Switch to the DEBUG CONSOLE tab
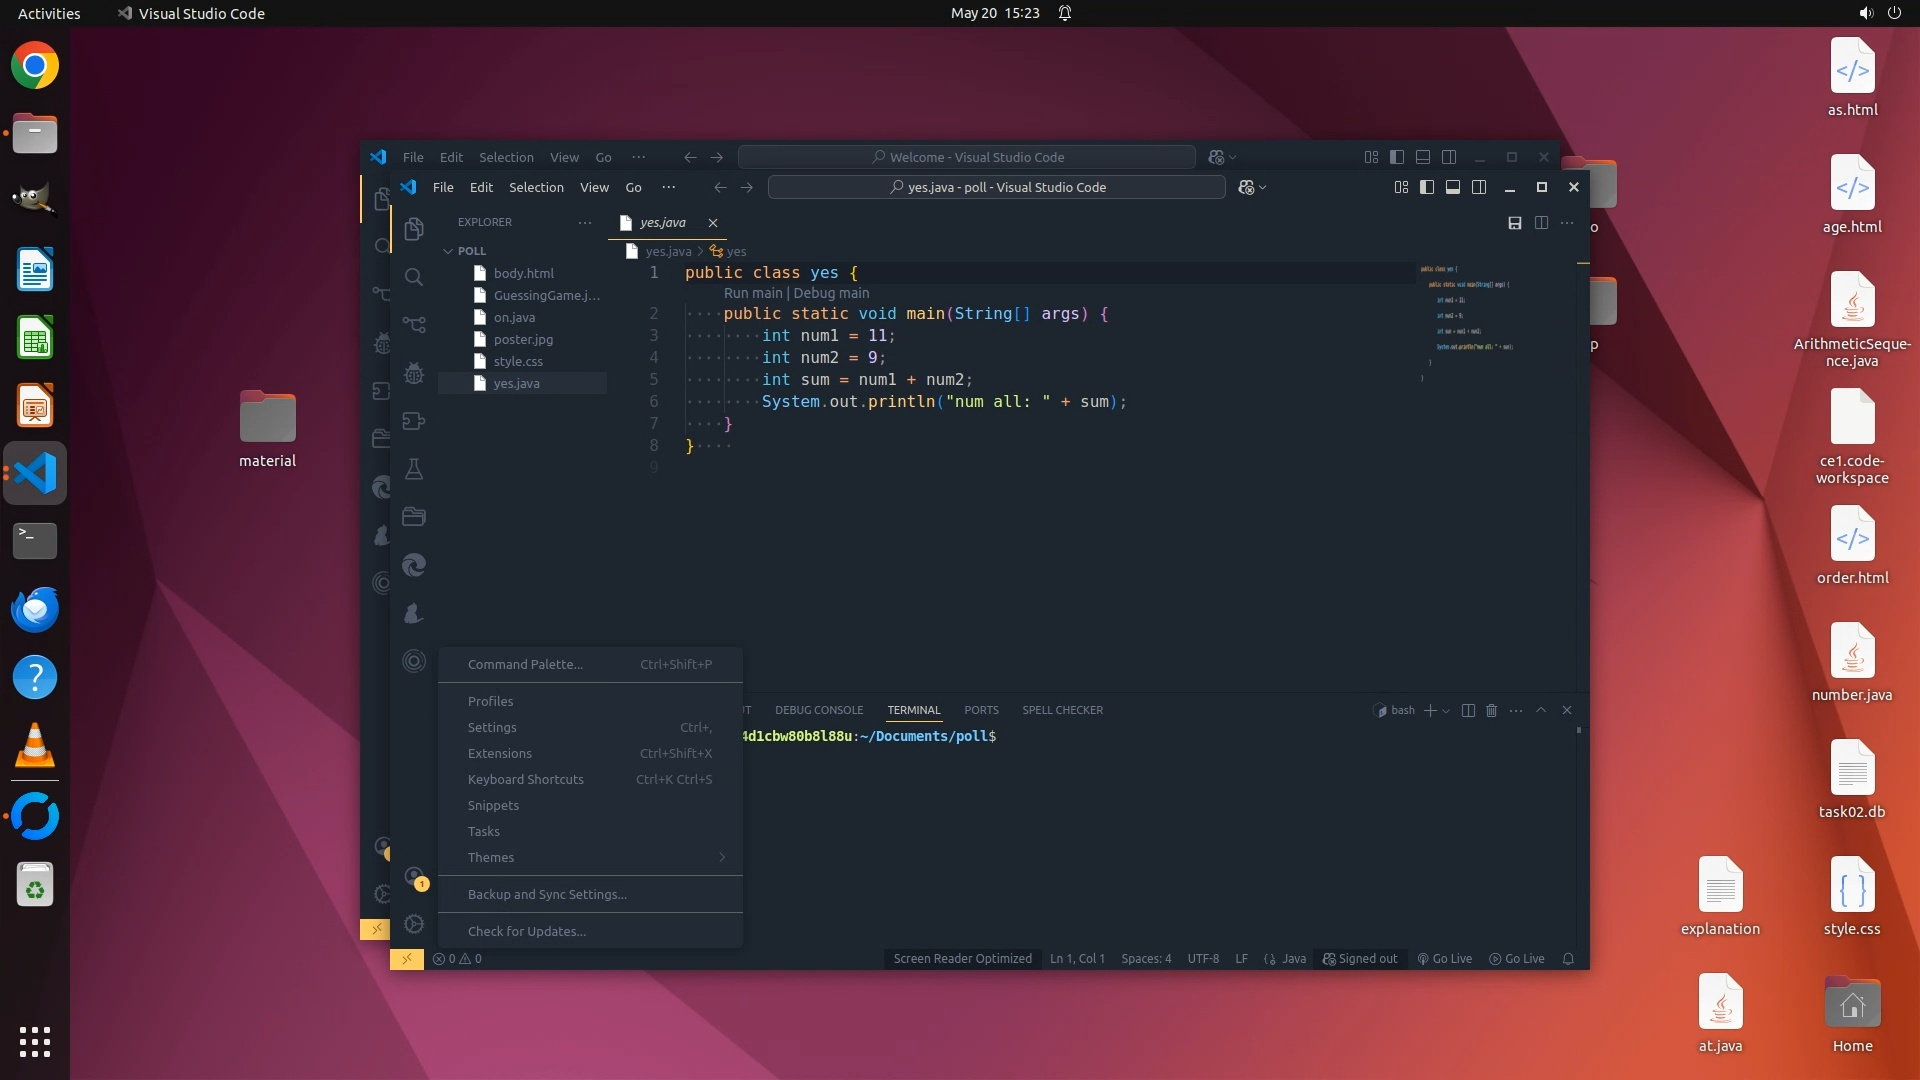 click(x=818, y=710)
